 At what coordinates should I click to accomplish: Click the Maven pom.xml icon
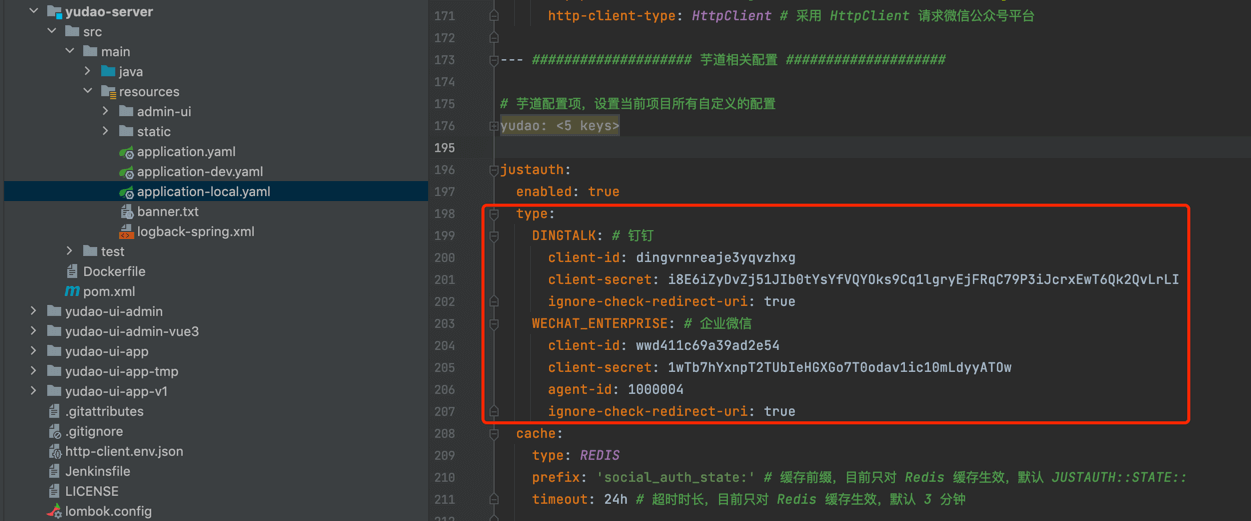click(72, 291)
